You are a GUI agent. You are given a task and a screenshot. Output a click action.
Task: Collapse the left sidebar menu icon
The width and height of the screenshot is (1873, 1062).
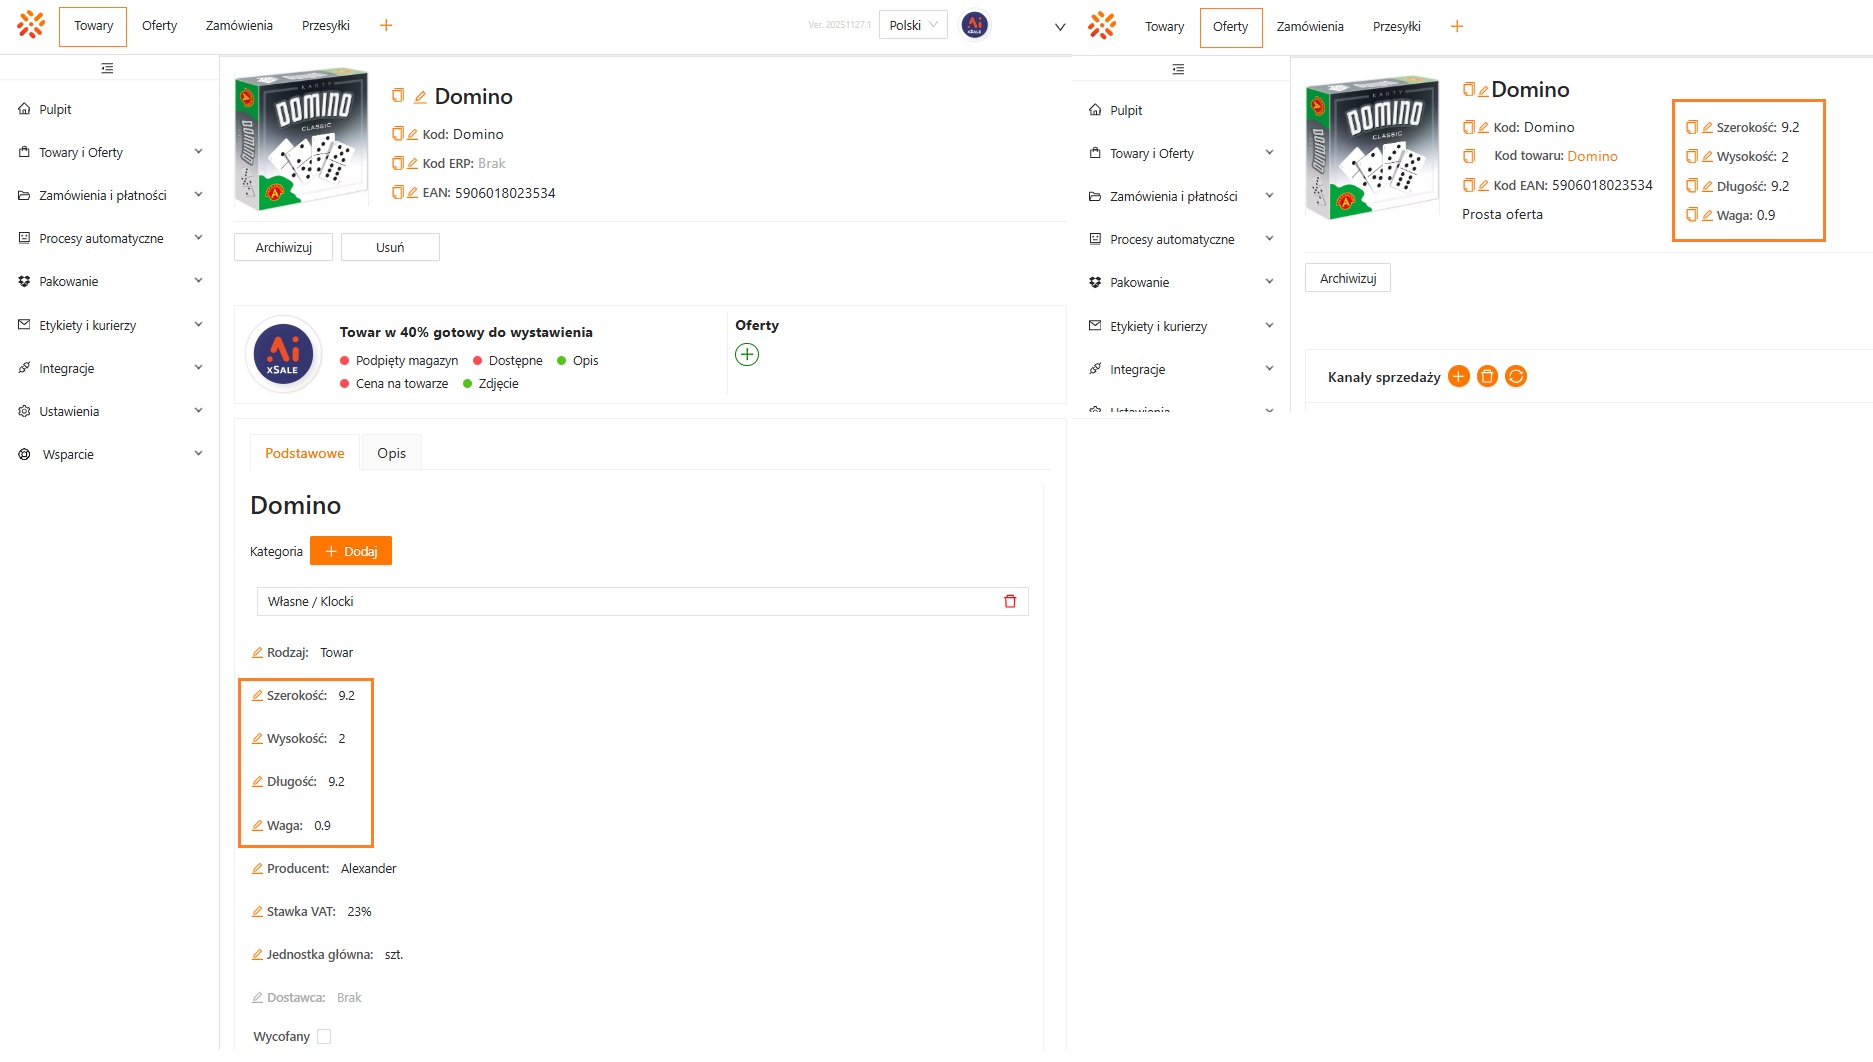(x=107, y=68)
